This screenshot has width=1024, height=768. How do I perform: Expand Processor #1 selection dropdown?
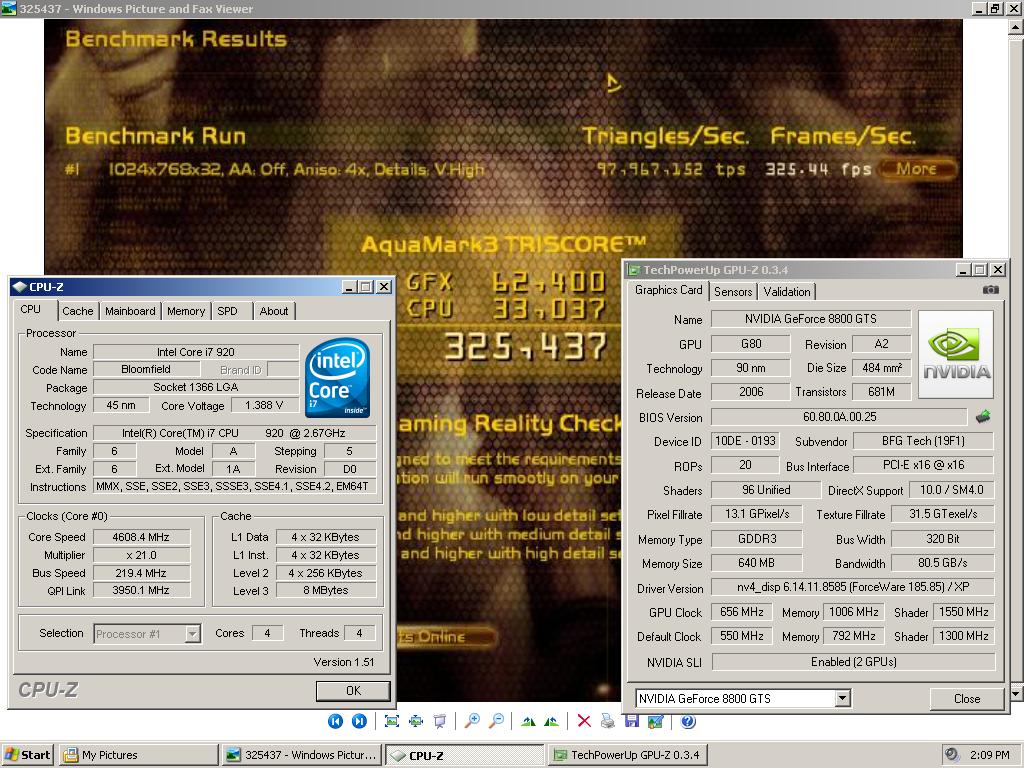coord(193,633)
